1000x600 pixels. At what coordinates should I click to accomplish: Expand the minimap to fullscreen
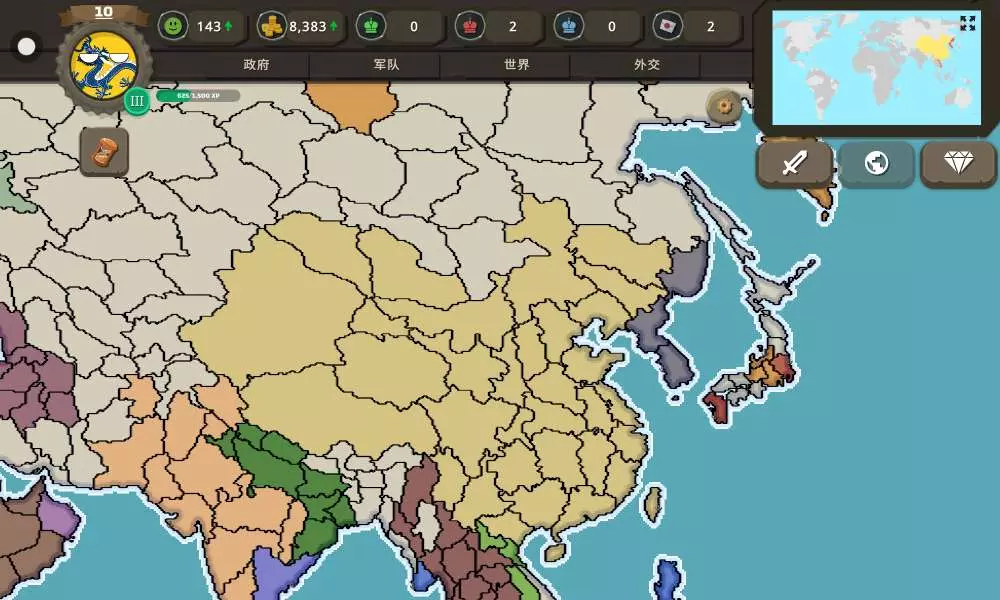click(967, 23)
